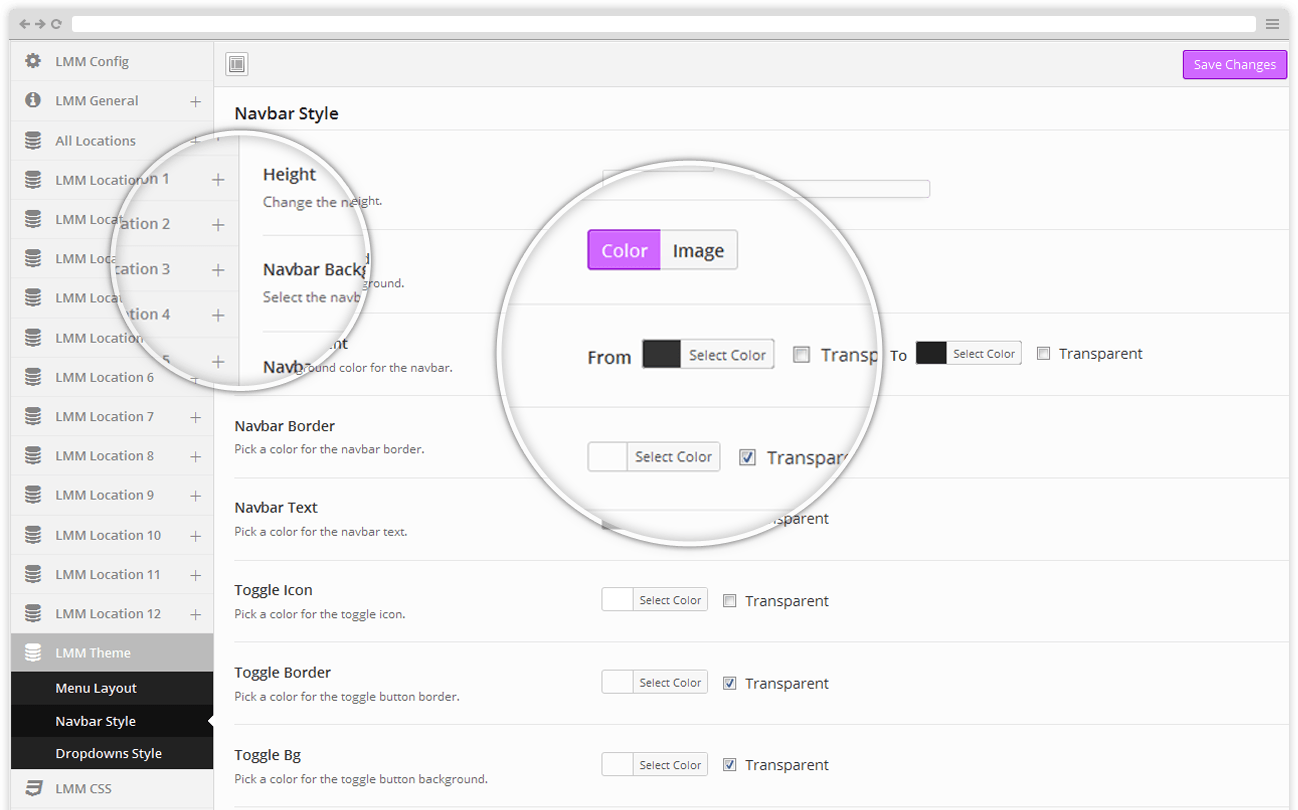The image size is (1298, 810).
Task: Open Dropdowns Style submenu item
Action: pyautogui.click(x=108, y=753)
